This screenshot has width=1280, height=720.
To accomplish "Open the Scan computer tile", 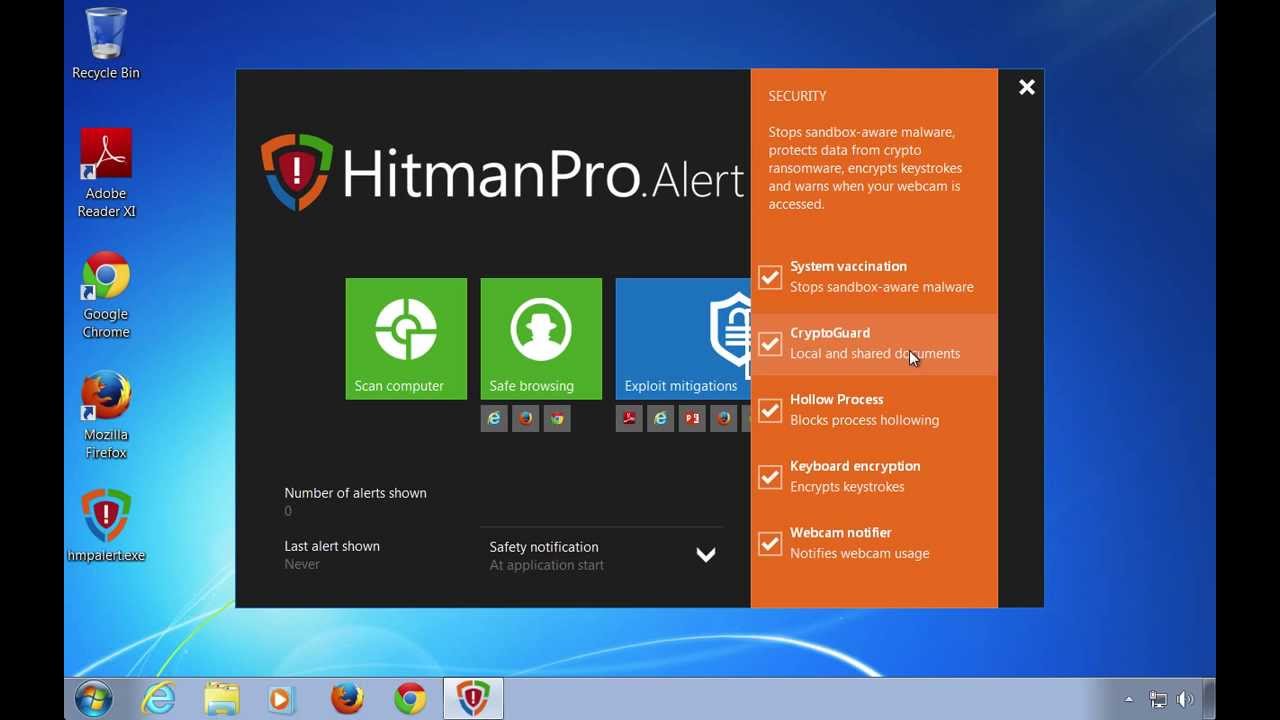I will click(406, 339).
